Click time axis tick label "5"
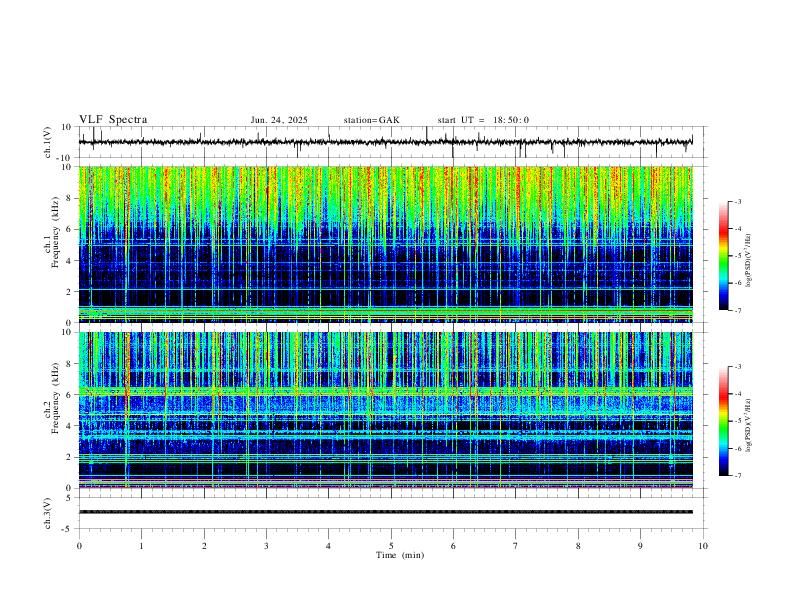Image resolution: width=792 pixels, height=612 pixels. [391, 546]
